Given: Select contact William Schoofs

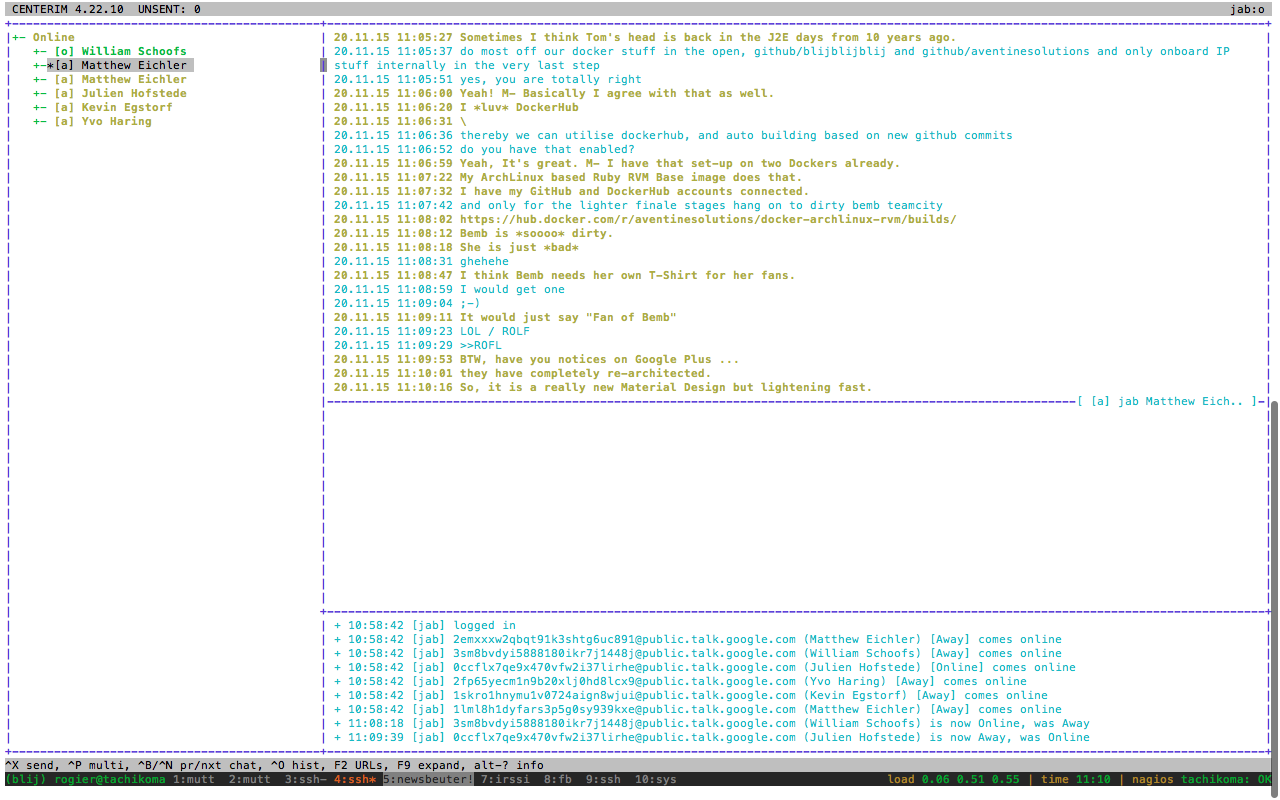Looking at the screenshot, I should 120,51.
